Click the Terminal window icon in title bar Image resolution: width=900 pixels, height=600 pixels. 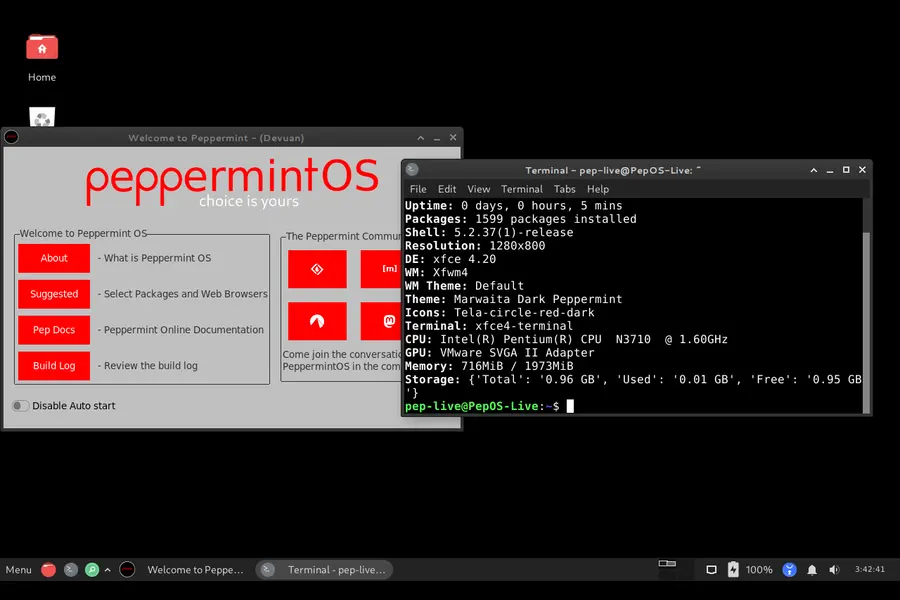pyautogui.click(x=412, y=169)
